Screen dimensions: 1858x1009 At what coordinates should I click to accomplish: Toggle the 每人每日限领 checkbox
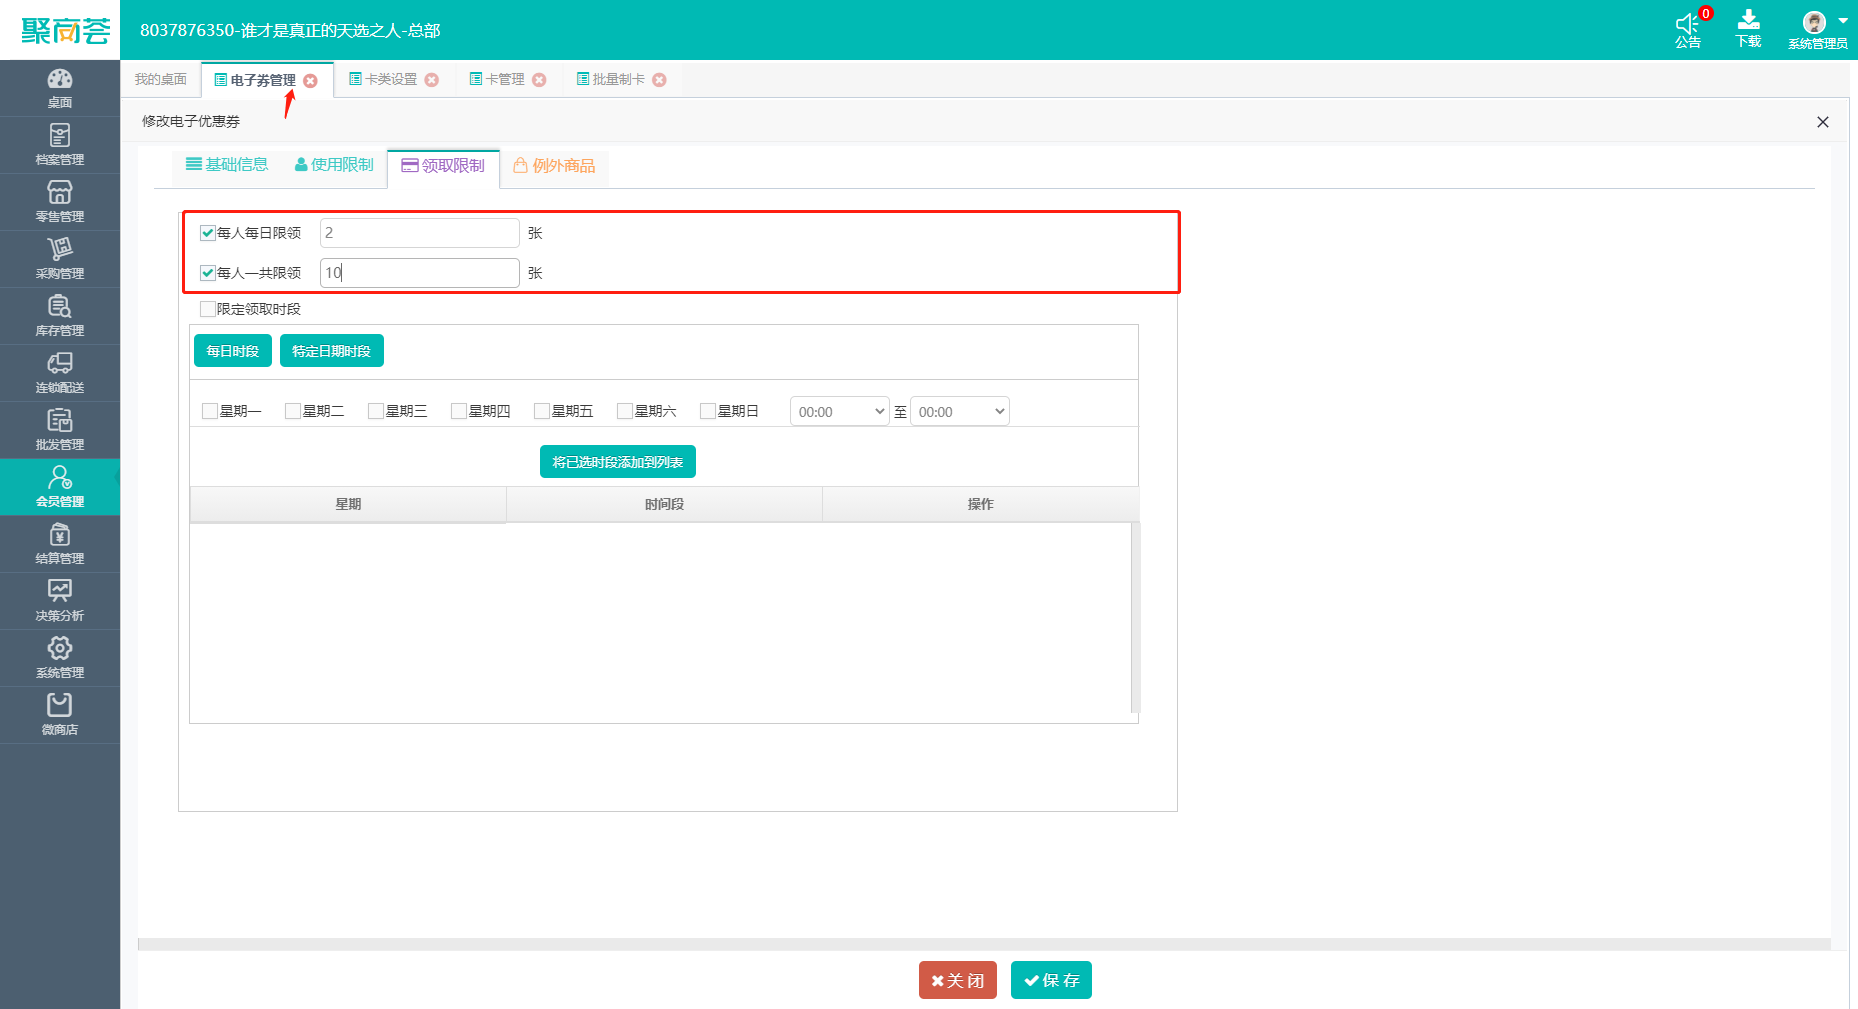[208, 233]
